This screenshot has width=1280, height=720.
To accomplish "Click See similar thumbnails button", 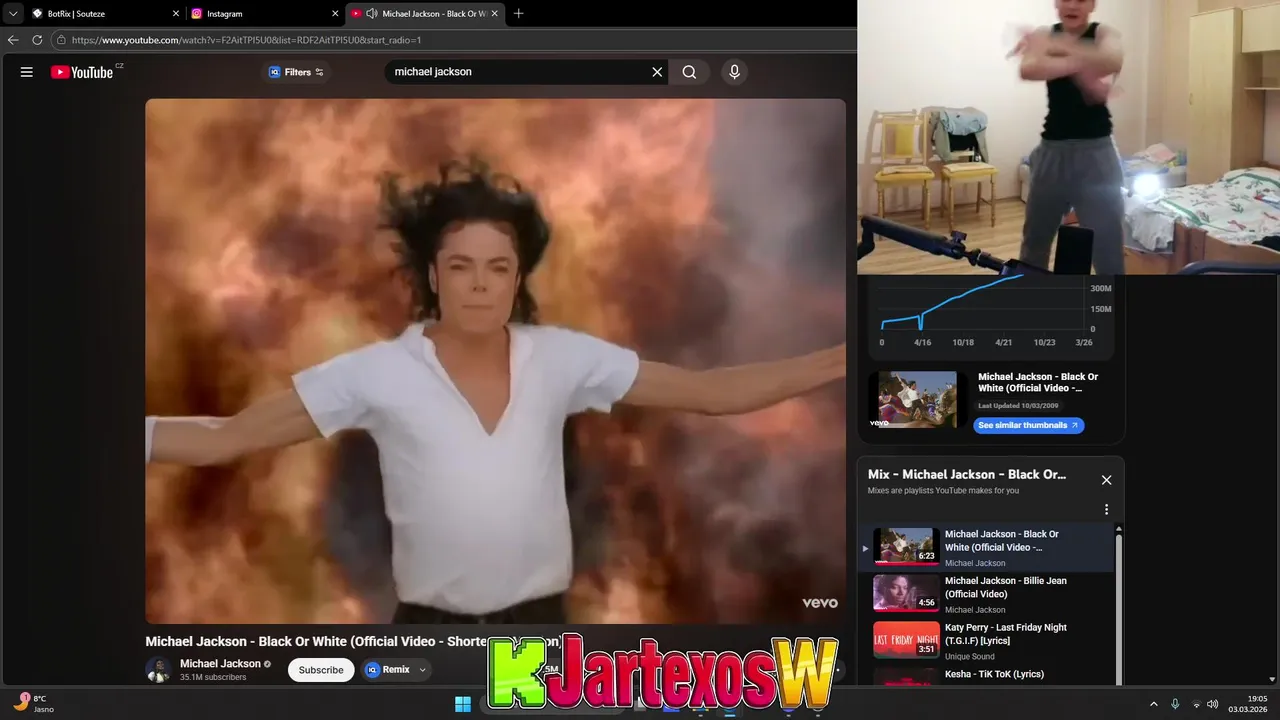I will pos(1028,425).
